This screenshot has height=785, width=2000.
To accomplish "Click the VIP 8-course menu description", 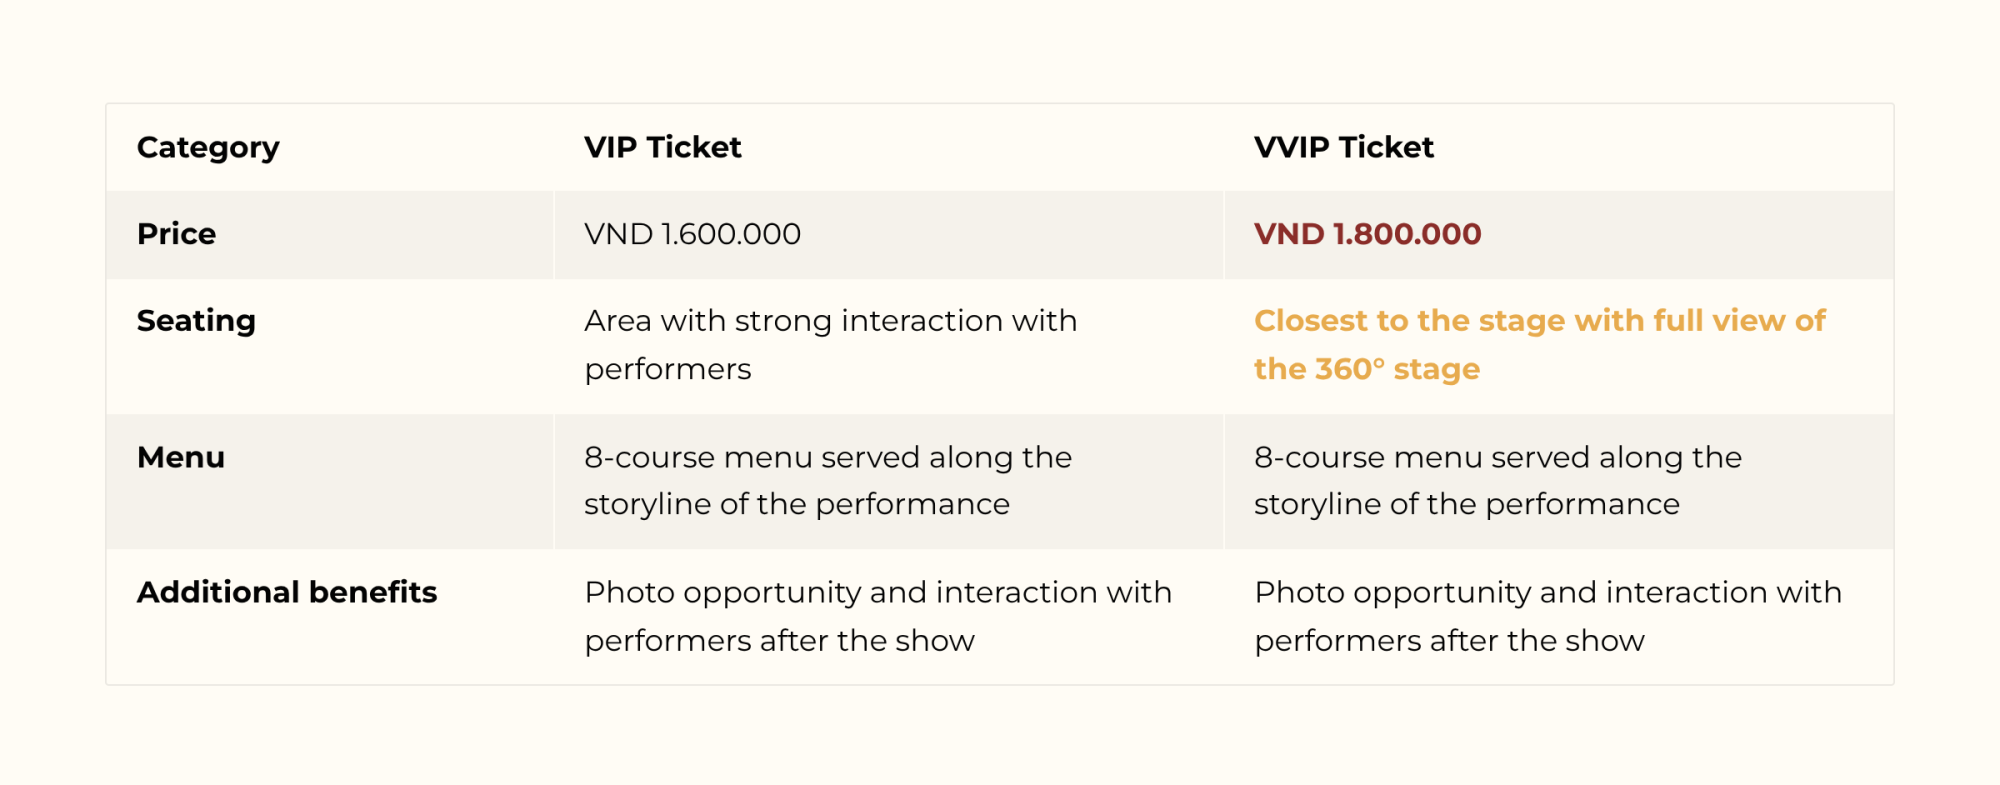I will point(827,458).
